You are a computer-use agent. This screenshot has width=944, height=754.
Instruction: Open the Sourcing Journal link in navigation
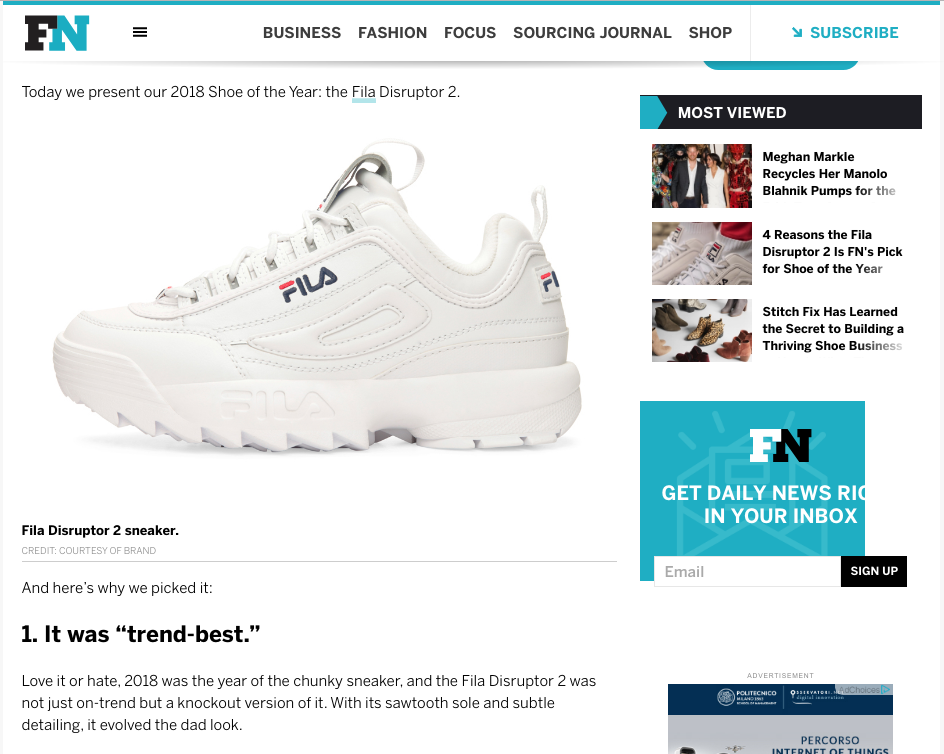pyautogui.click(x=592, y=33)
